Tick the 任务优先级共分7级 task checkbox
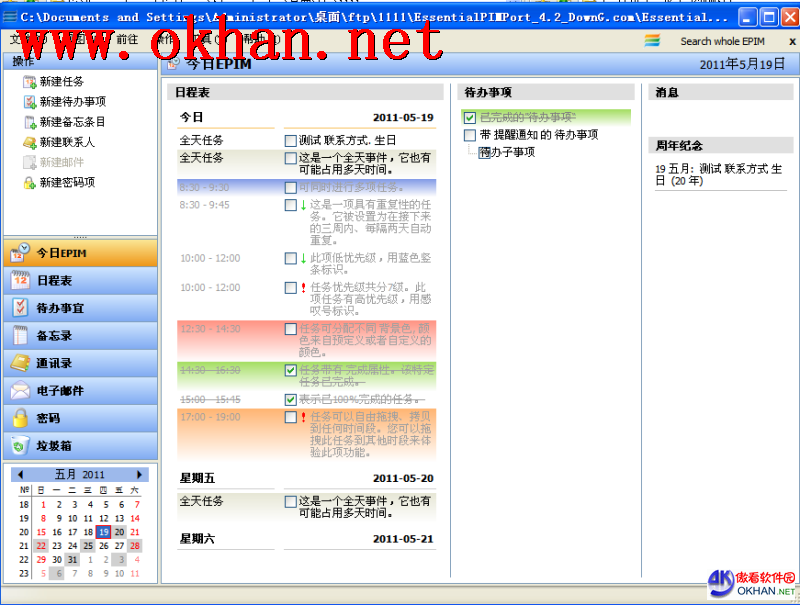Viewport: 800px width, 605px height. tap(290, 288)
